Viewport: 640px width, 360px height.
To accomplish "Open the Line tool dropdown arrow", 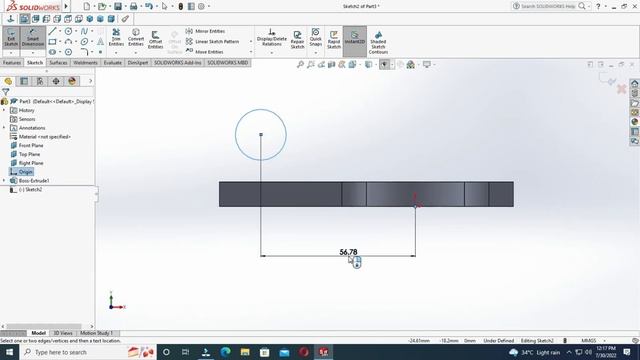I will (60, 31).
